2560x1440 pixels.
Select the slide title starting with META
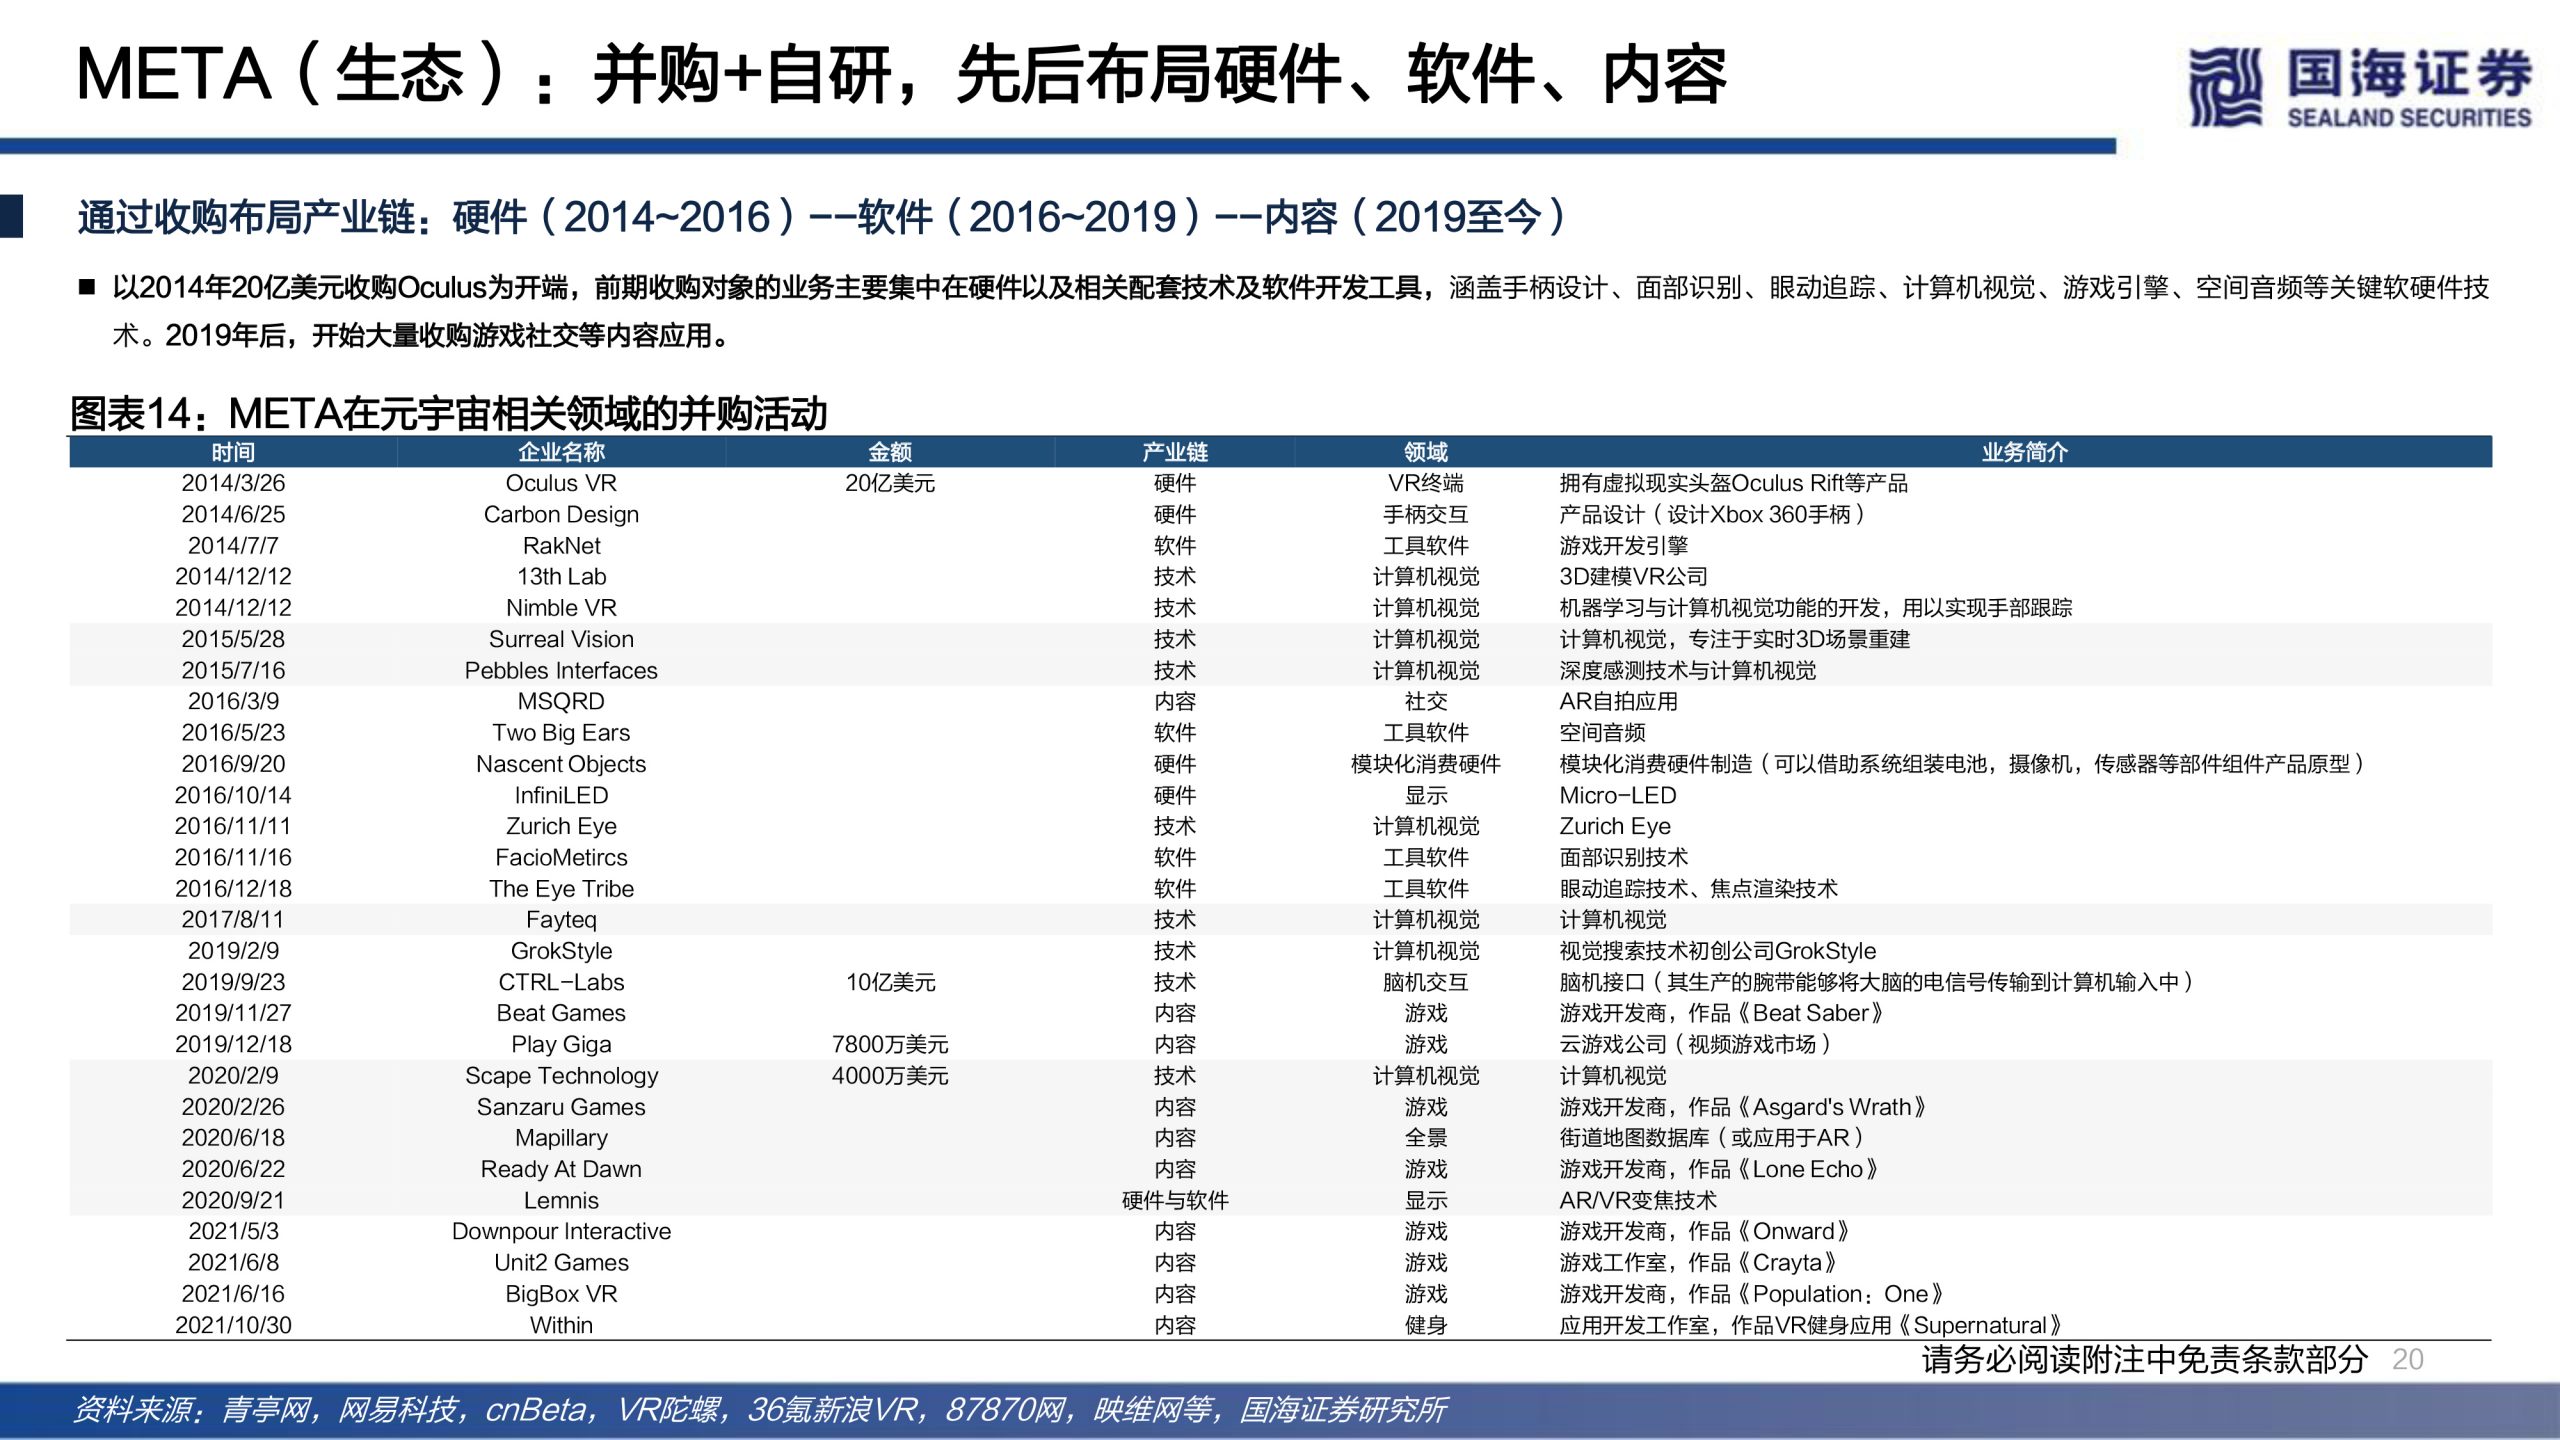[902, 76]
